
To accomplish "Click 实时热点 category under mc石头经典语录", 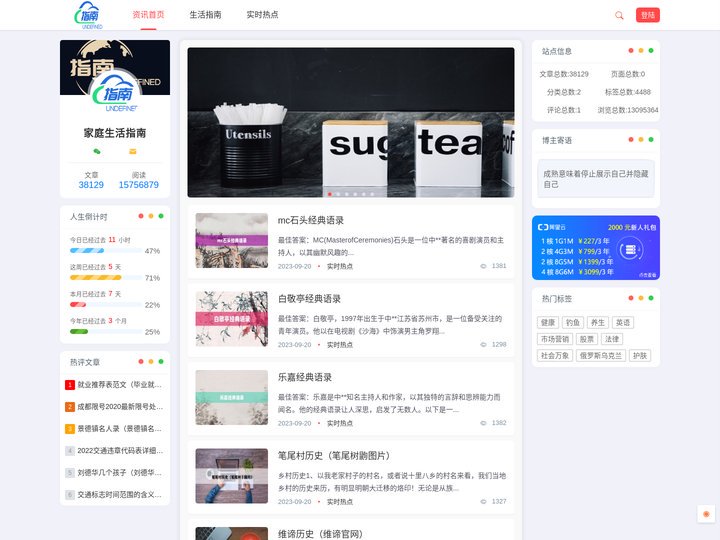I will click(340, 266).
